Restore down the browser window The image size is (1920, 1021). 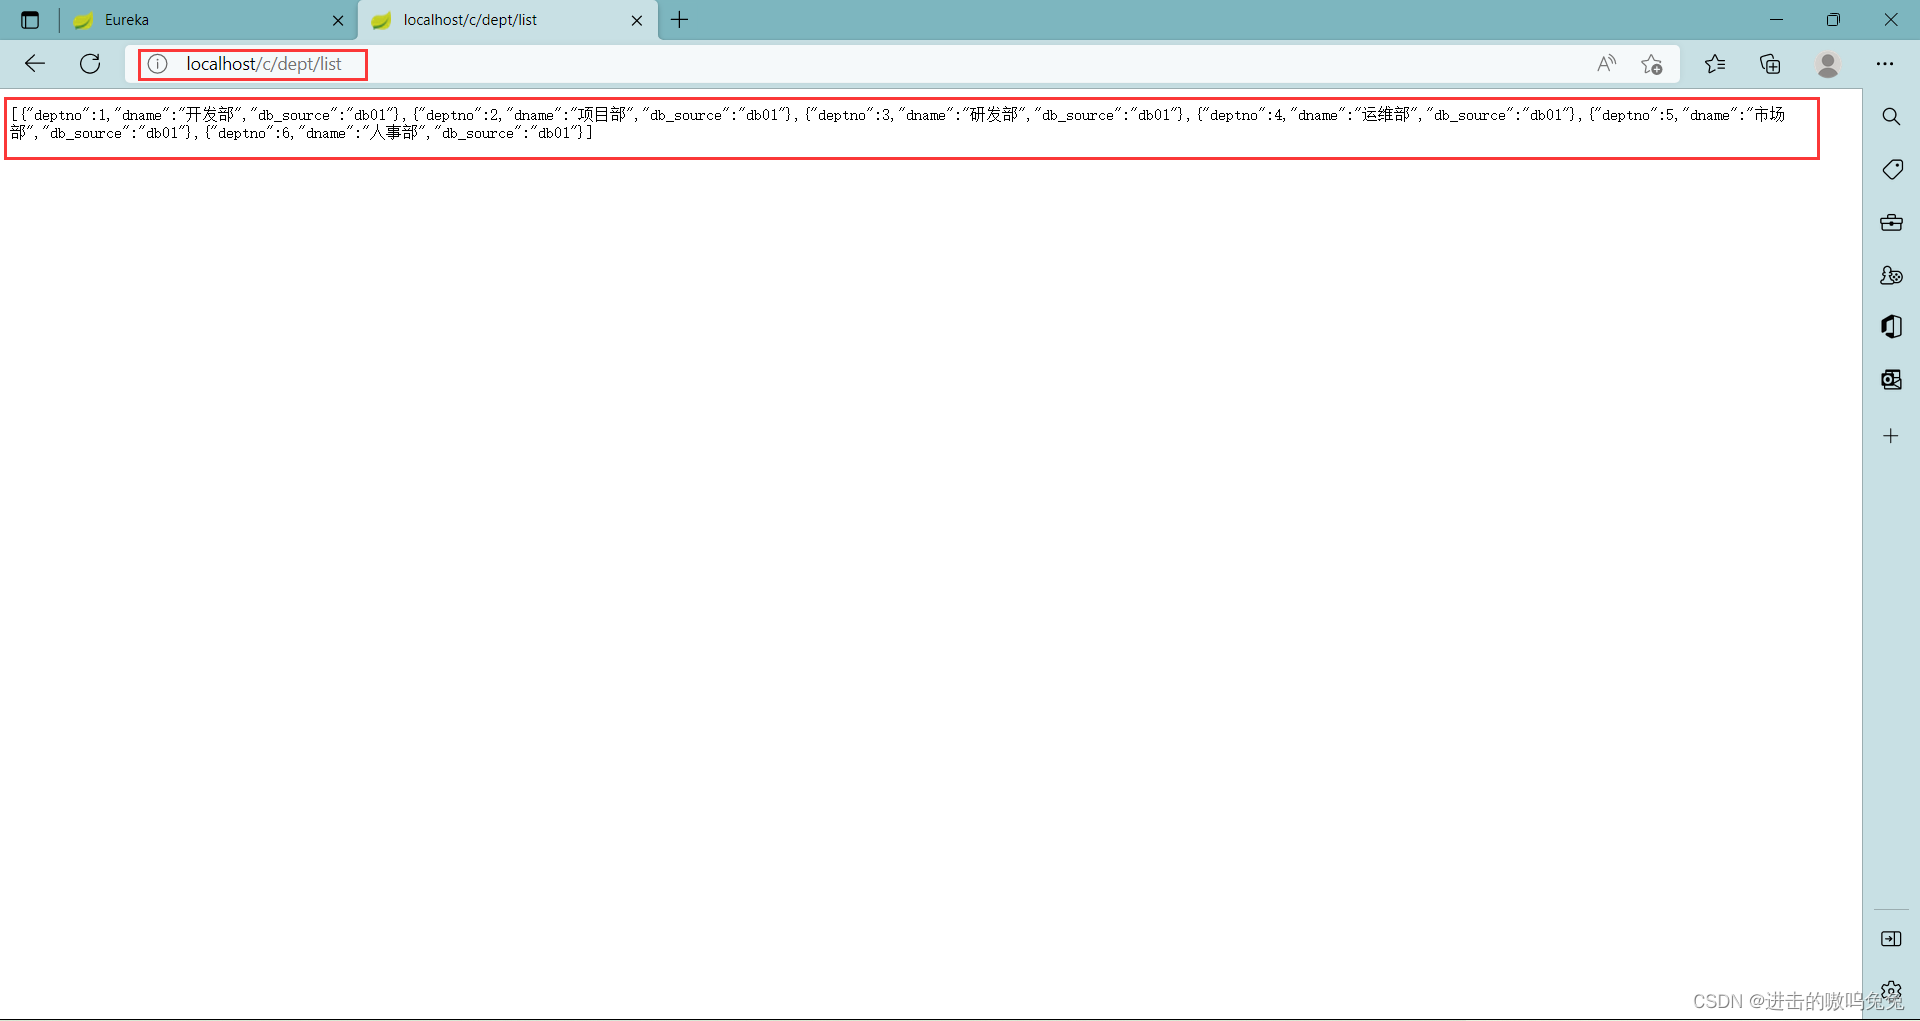point(1833,20)
